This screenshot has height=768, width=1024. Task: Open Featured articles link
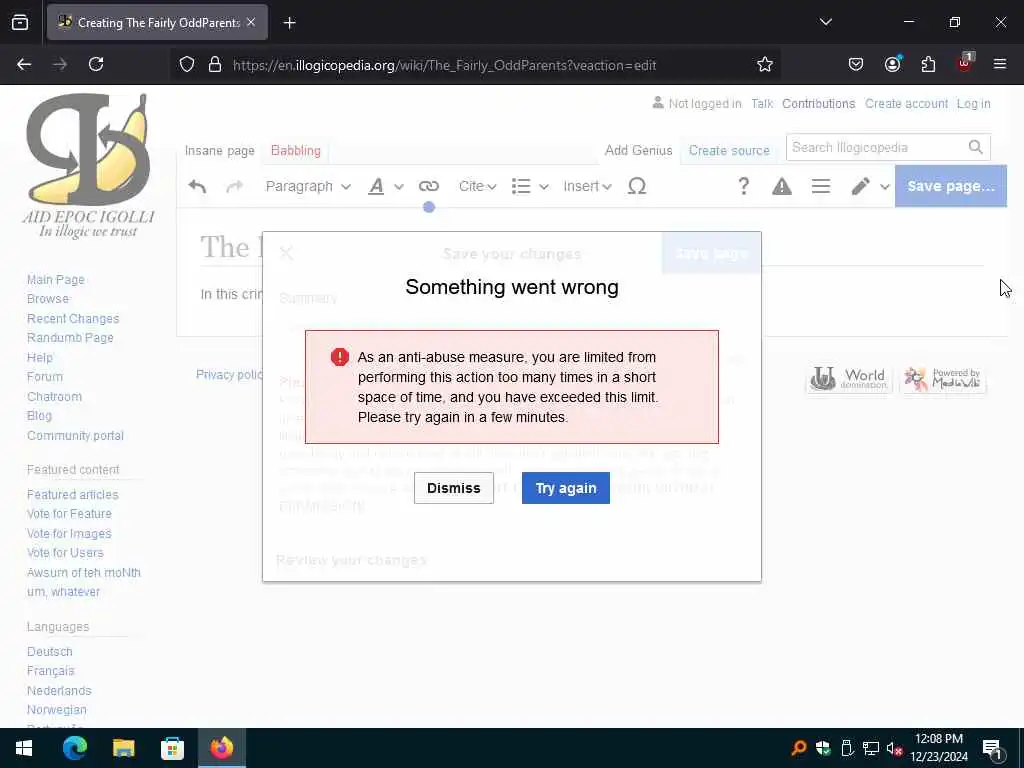tap(72, 495)
